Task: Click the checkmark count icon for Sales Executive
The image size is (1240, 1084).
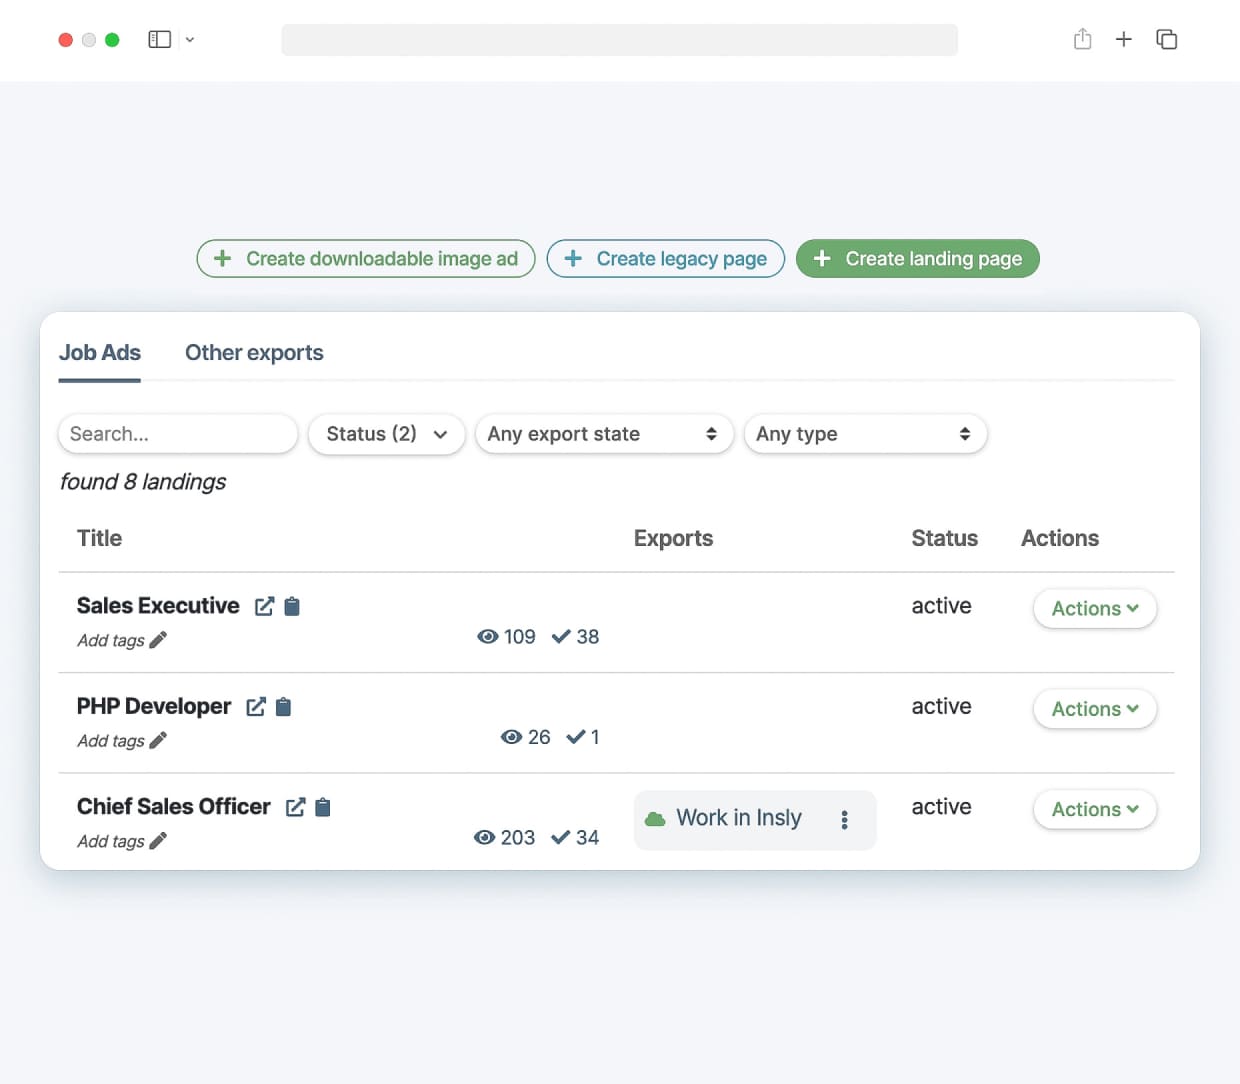Action: 562,636
